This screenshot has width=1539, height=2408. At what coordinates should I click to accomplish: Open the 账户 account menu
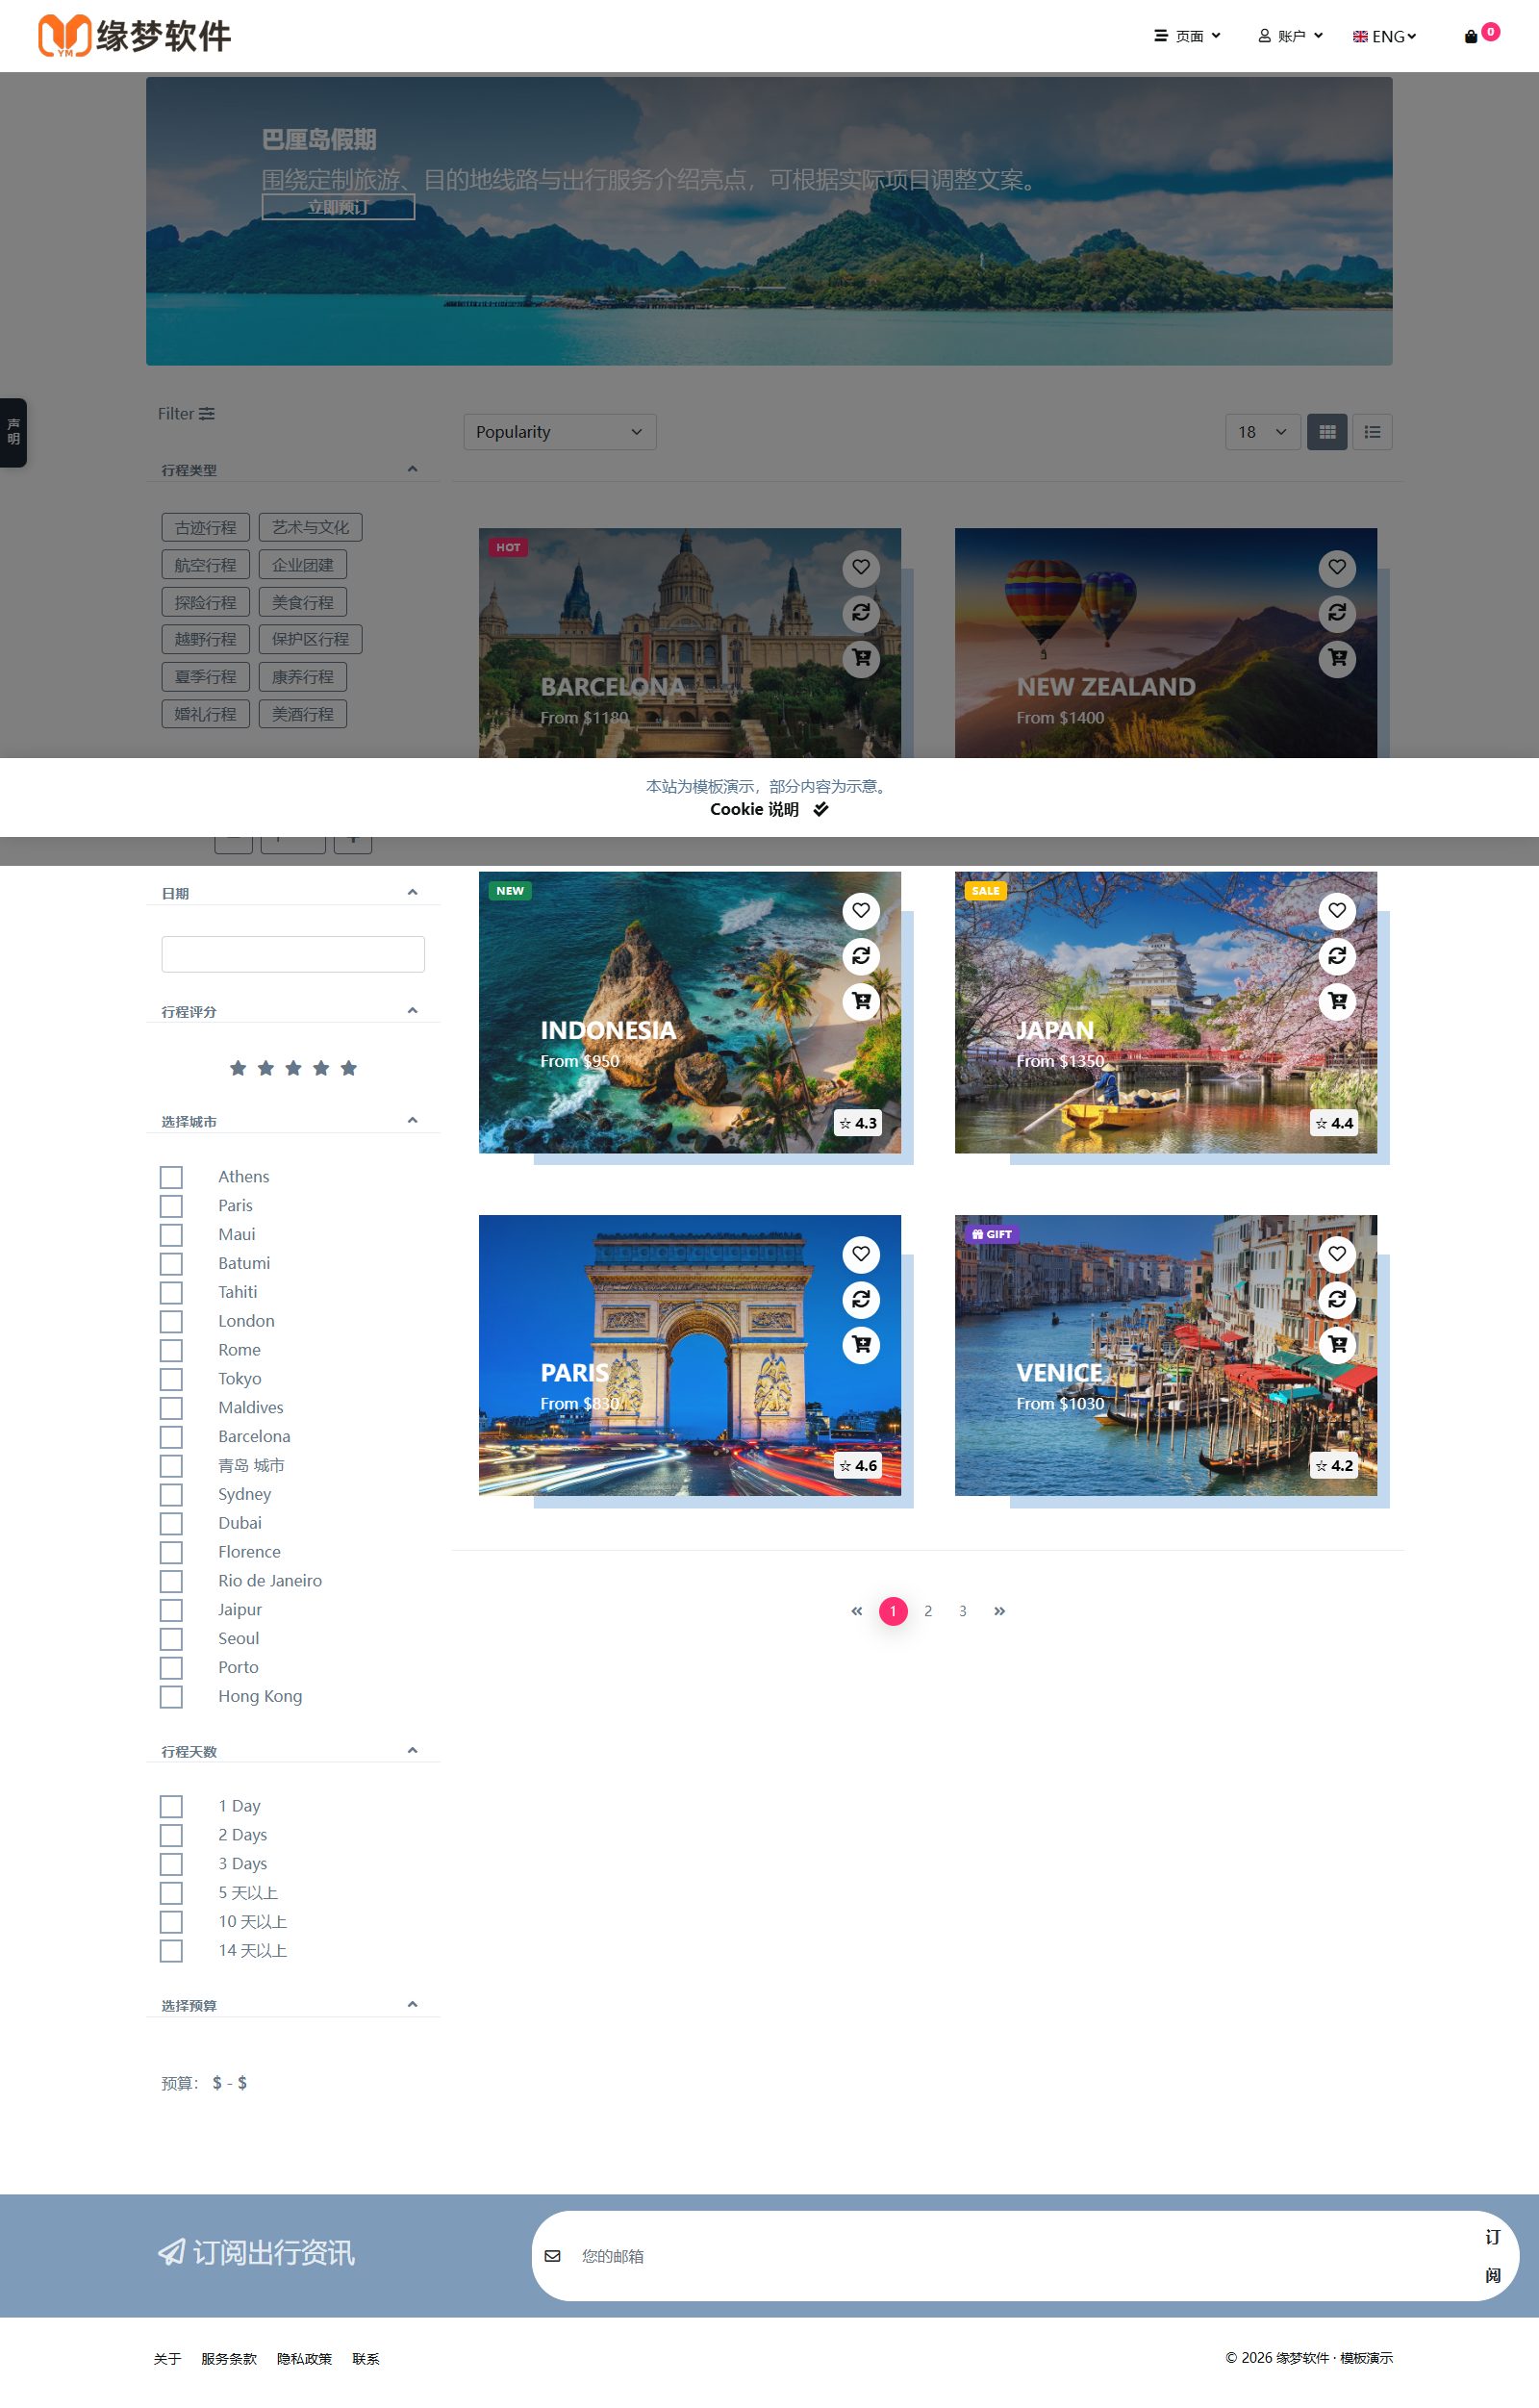click(1290, 36)
